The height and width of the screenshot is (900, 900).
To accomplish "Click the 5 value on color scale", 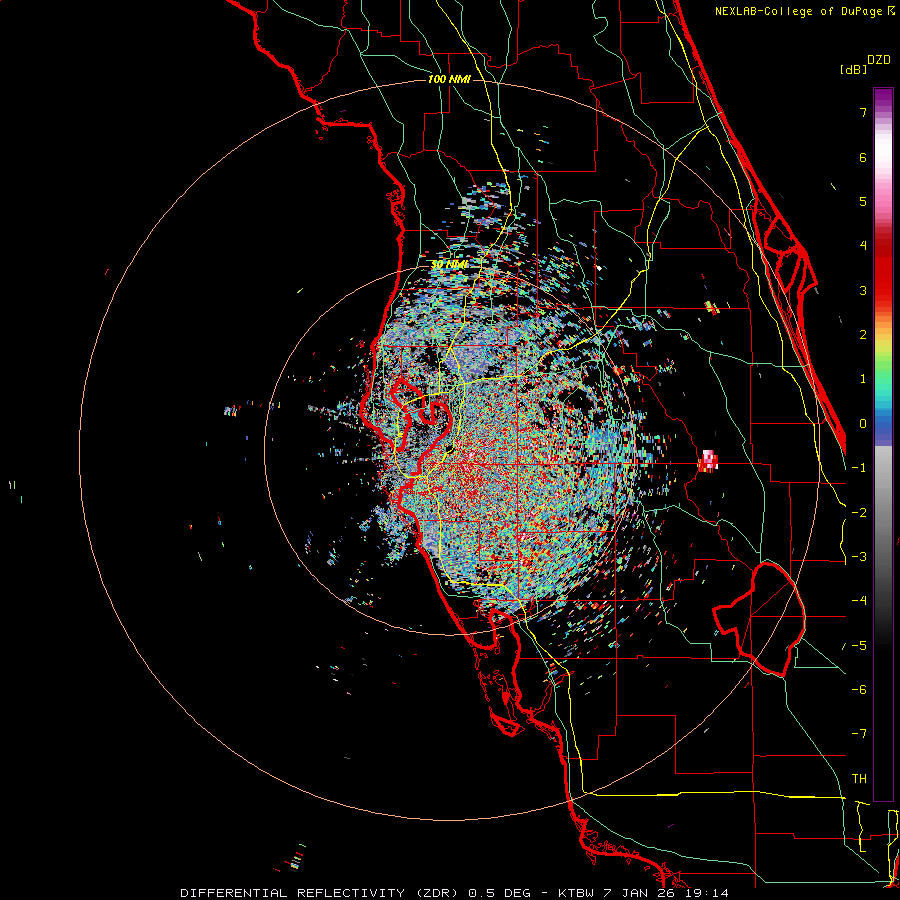I will (x=863, y=201).
